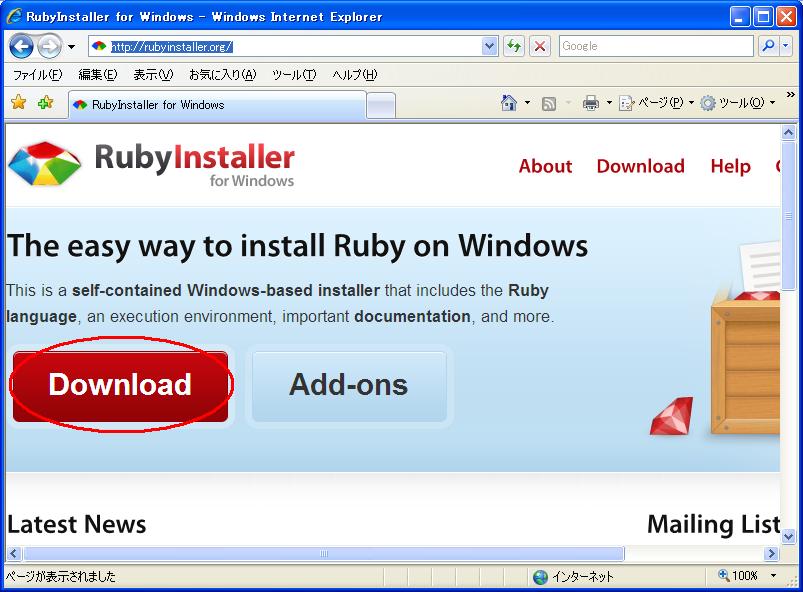The height and width of the screenshot is (592, 803).
Task: Click the Google search box
Action: pyautogui.click(x=656, y=46)
